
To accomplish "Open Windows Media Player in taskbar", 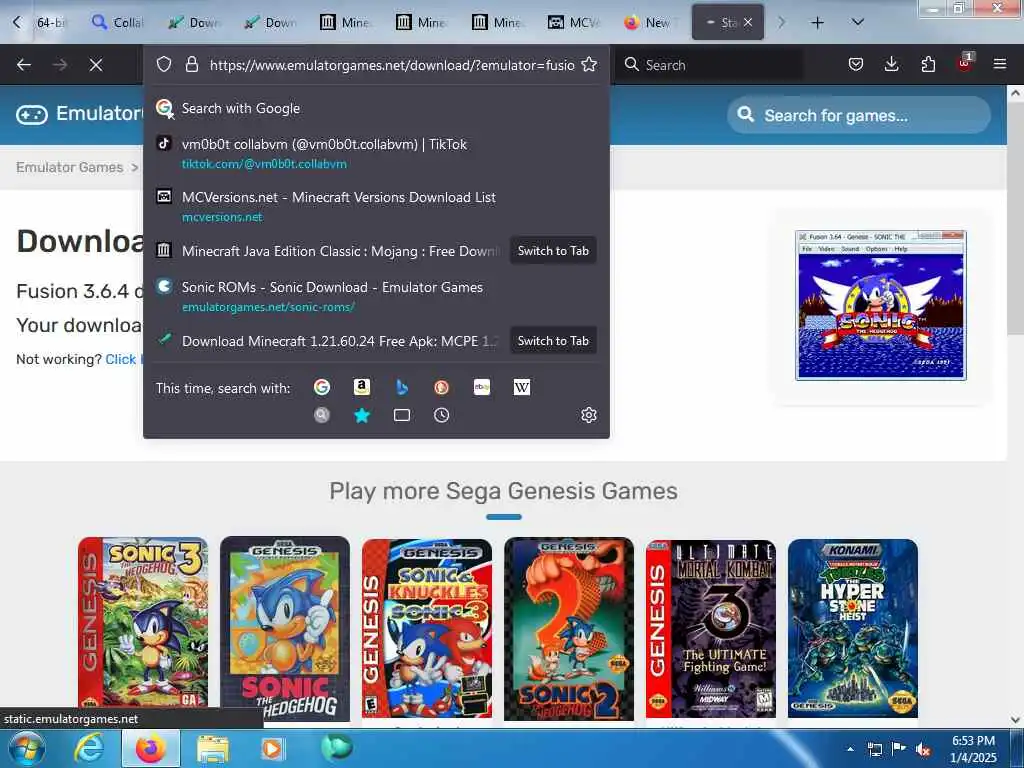I will [x=272, y=749].
